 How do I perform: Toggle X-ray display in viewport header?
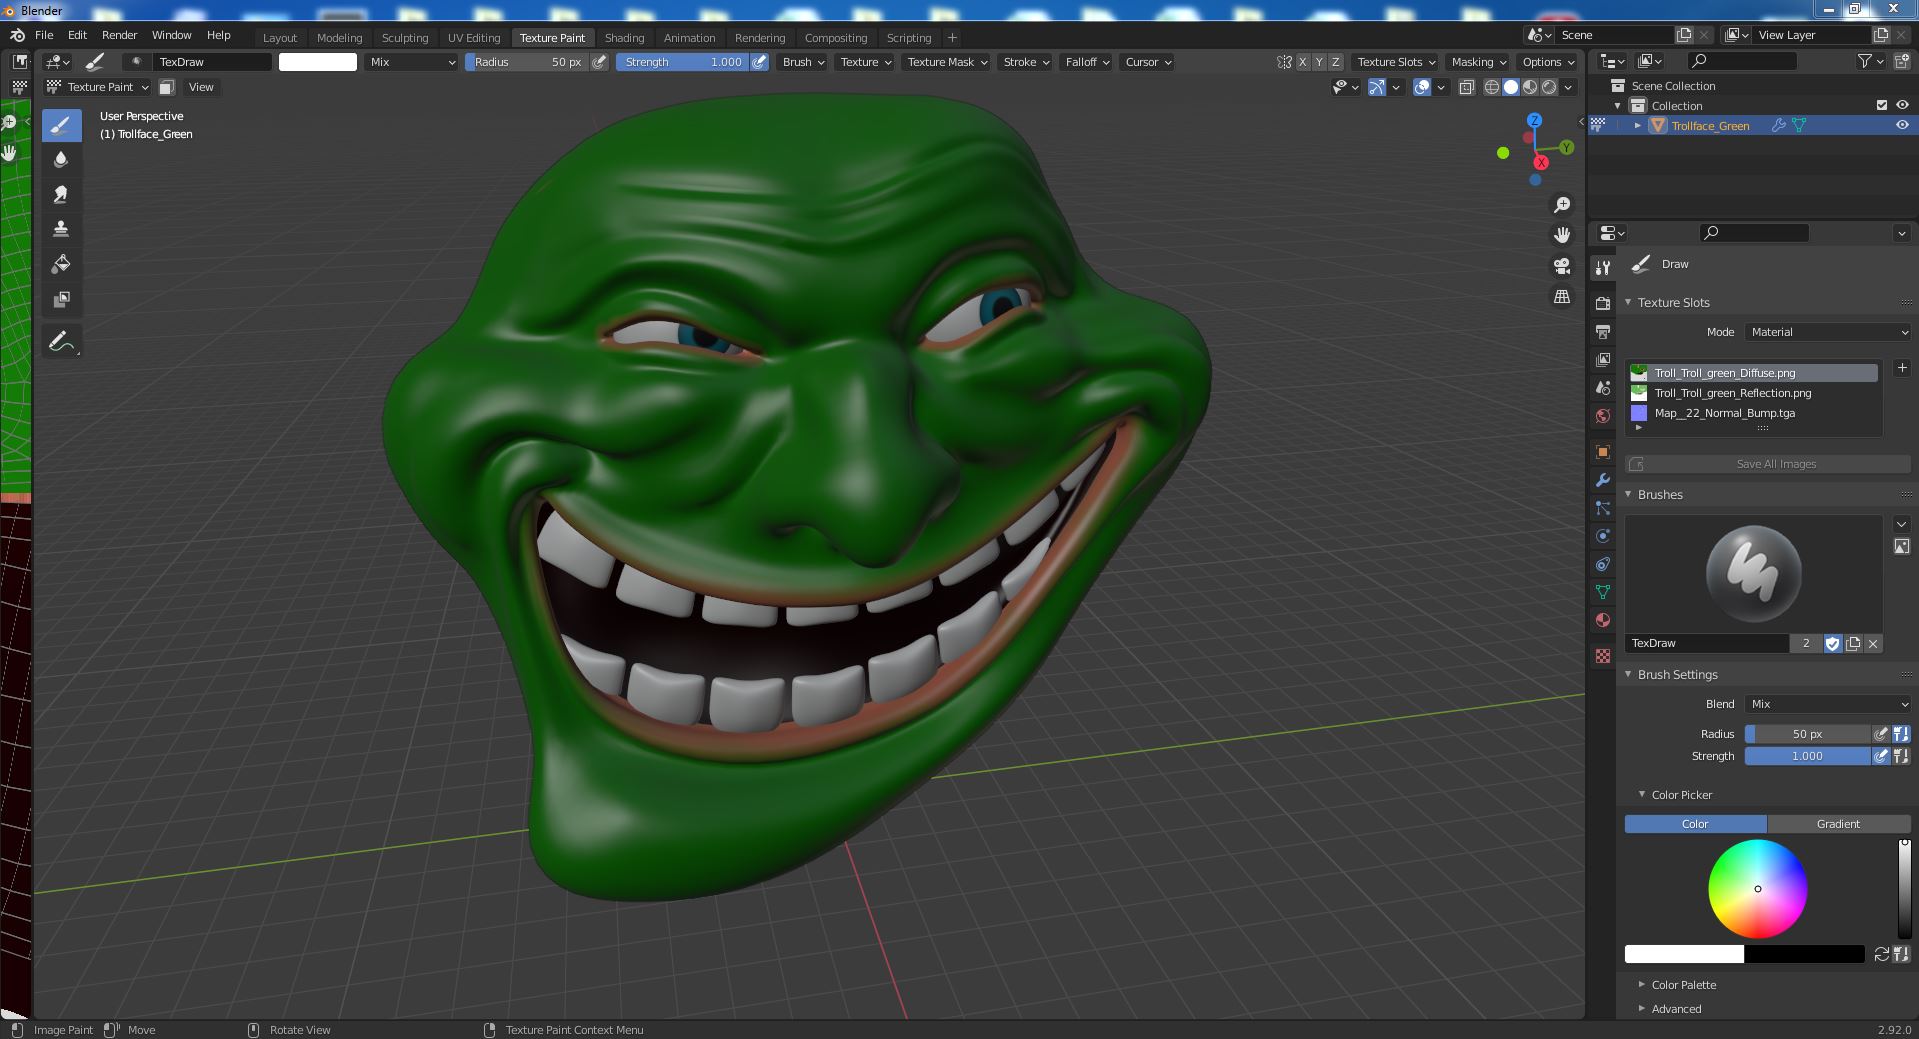(x=1467, y=87)
